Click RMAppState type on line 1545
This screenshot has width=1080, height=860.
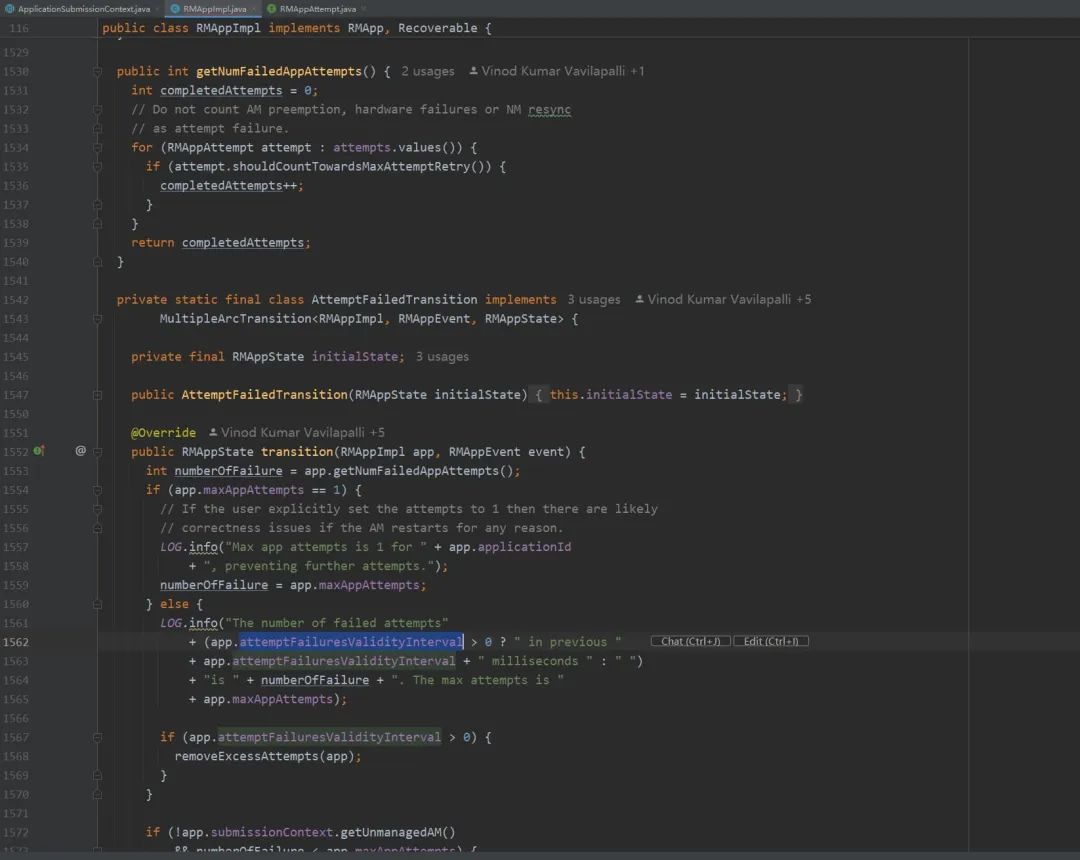click(268, 357)
